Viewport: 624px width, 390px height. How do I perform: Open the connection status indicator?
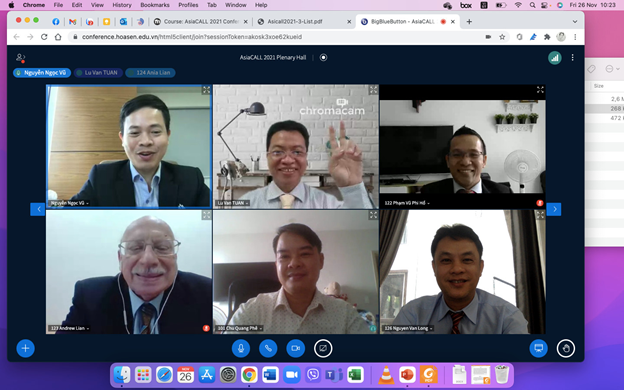pos(554,58)
